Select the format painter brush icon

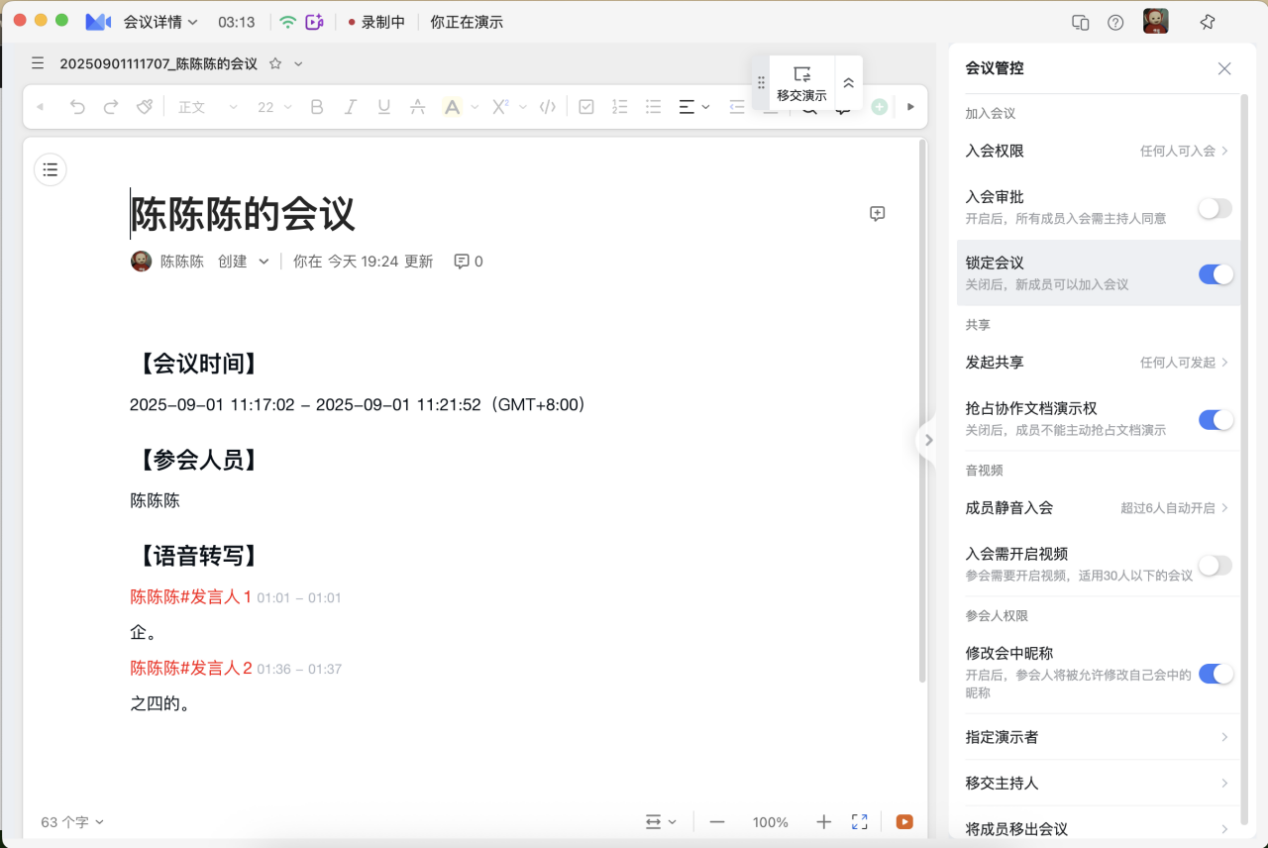click(x=145, y=107)
